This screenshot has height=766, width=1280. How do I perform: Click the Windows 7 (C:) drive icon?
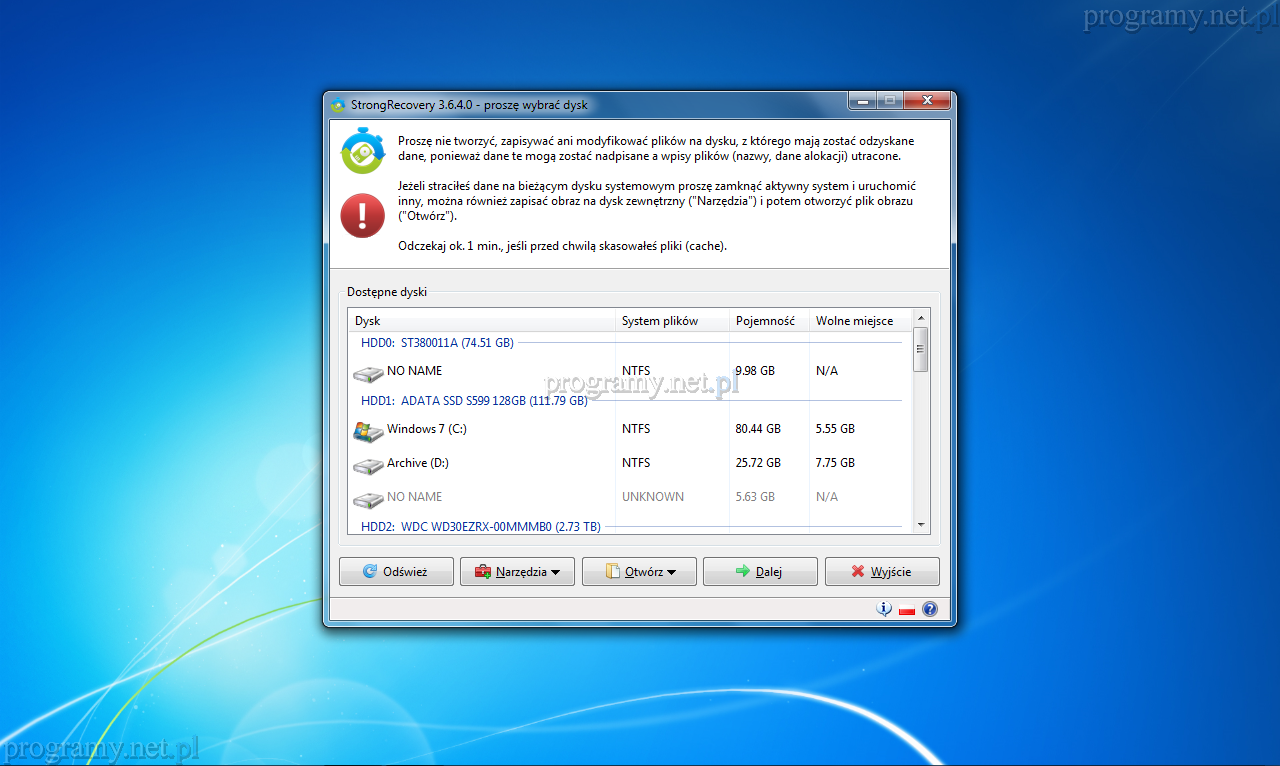tap(368, 430)
